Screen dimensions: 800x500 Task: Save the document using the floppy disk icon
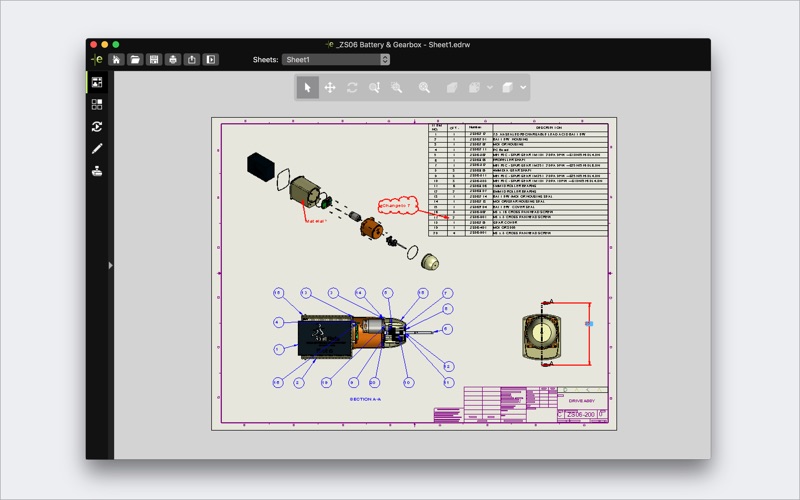point(154,60)
